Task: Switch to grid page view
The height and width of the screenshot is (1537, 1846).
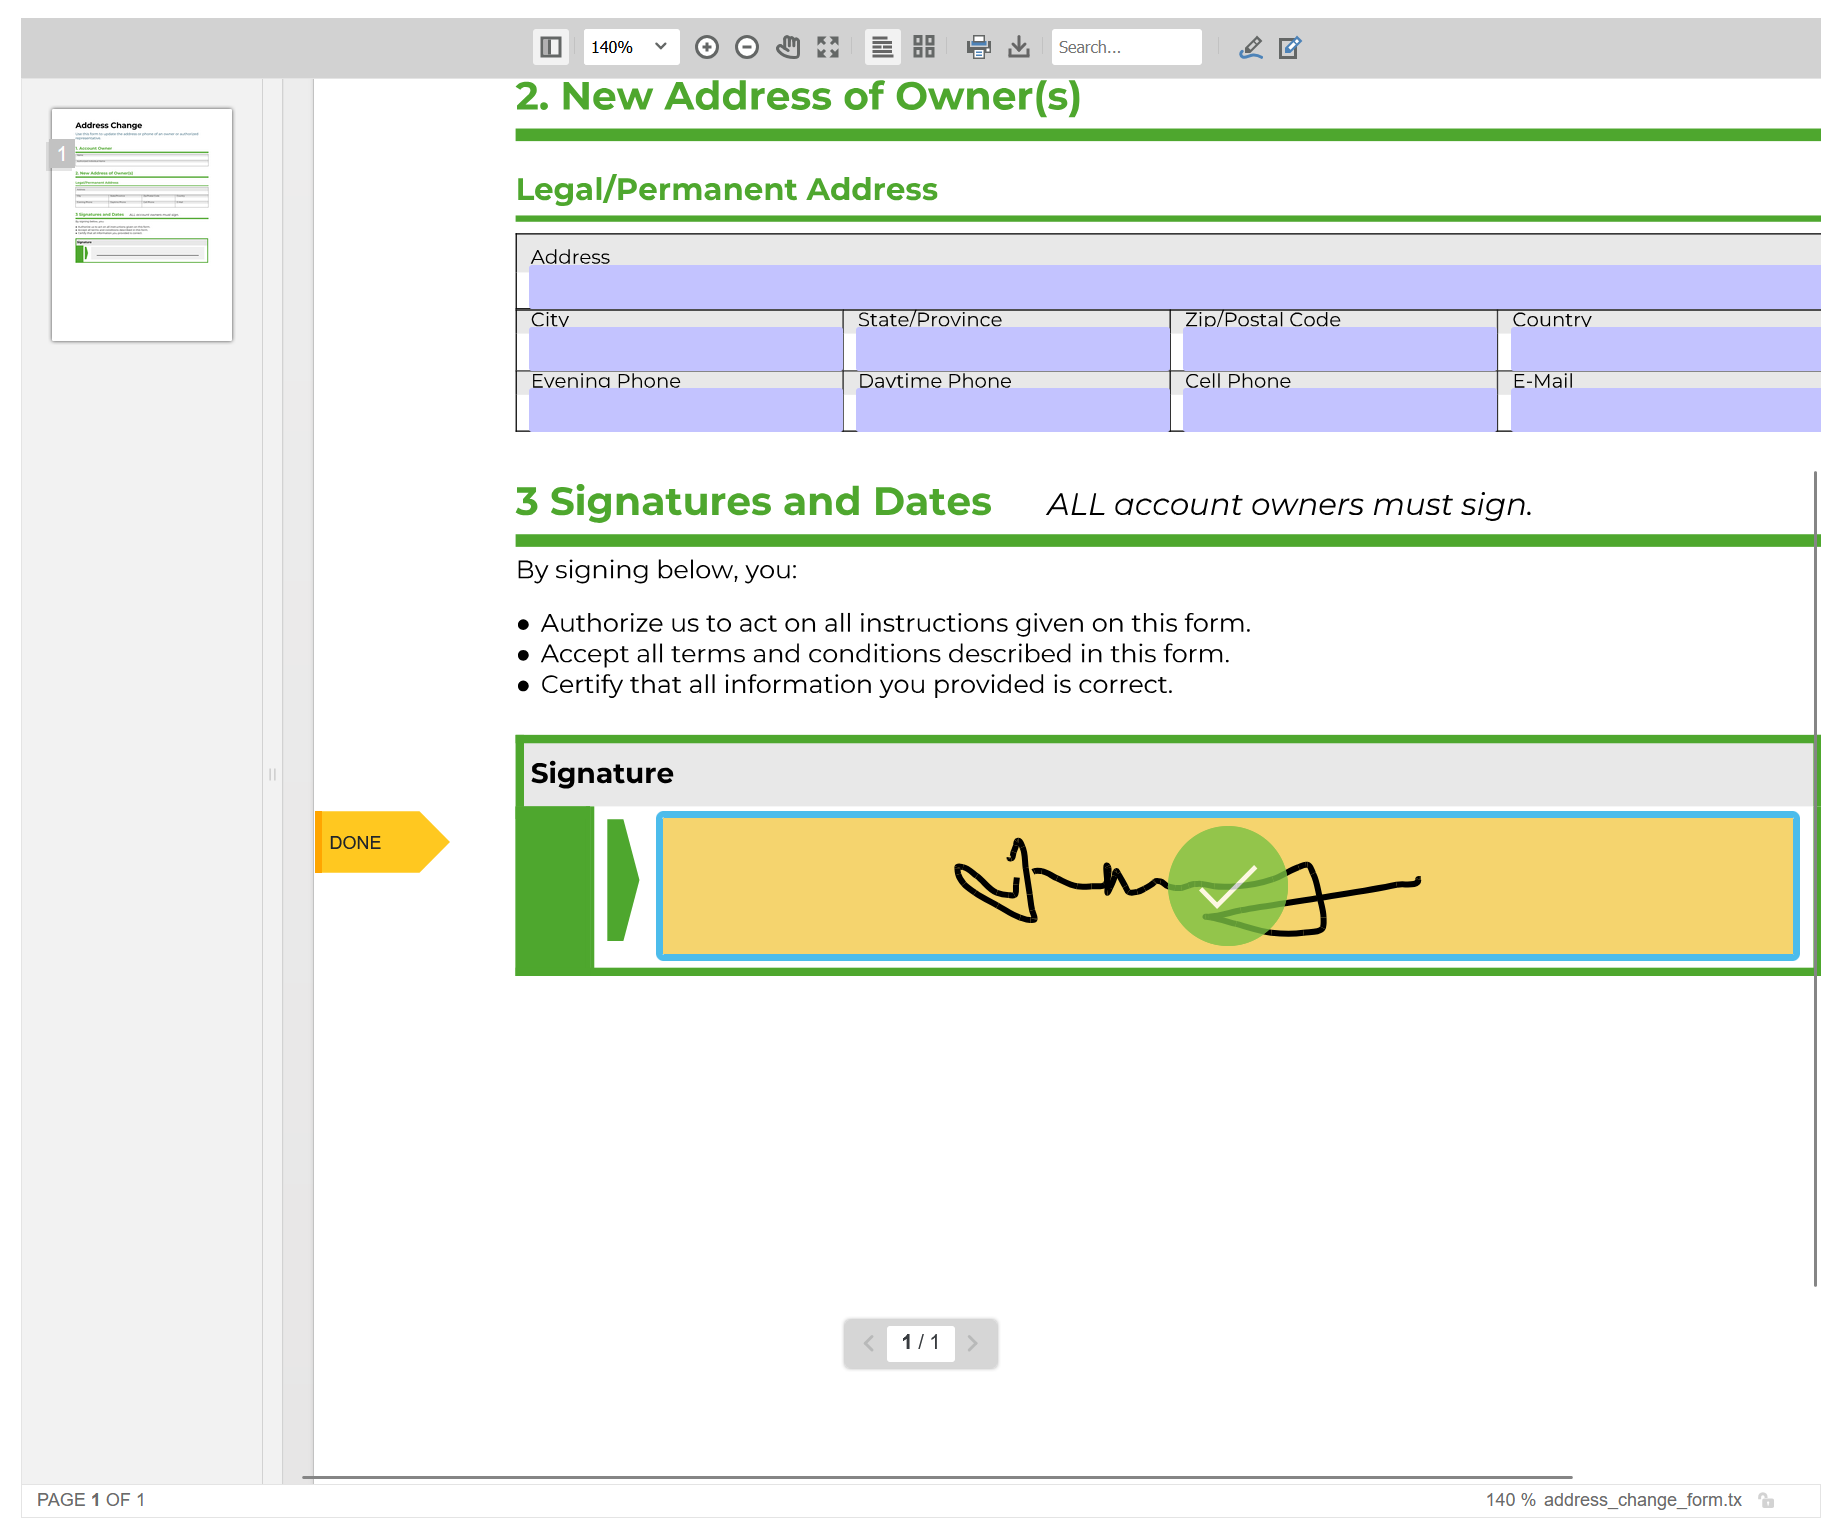Action: (x=923, y=47)
